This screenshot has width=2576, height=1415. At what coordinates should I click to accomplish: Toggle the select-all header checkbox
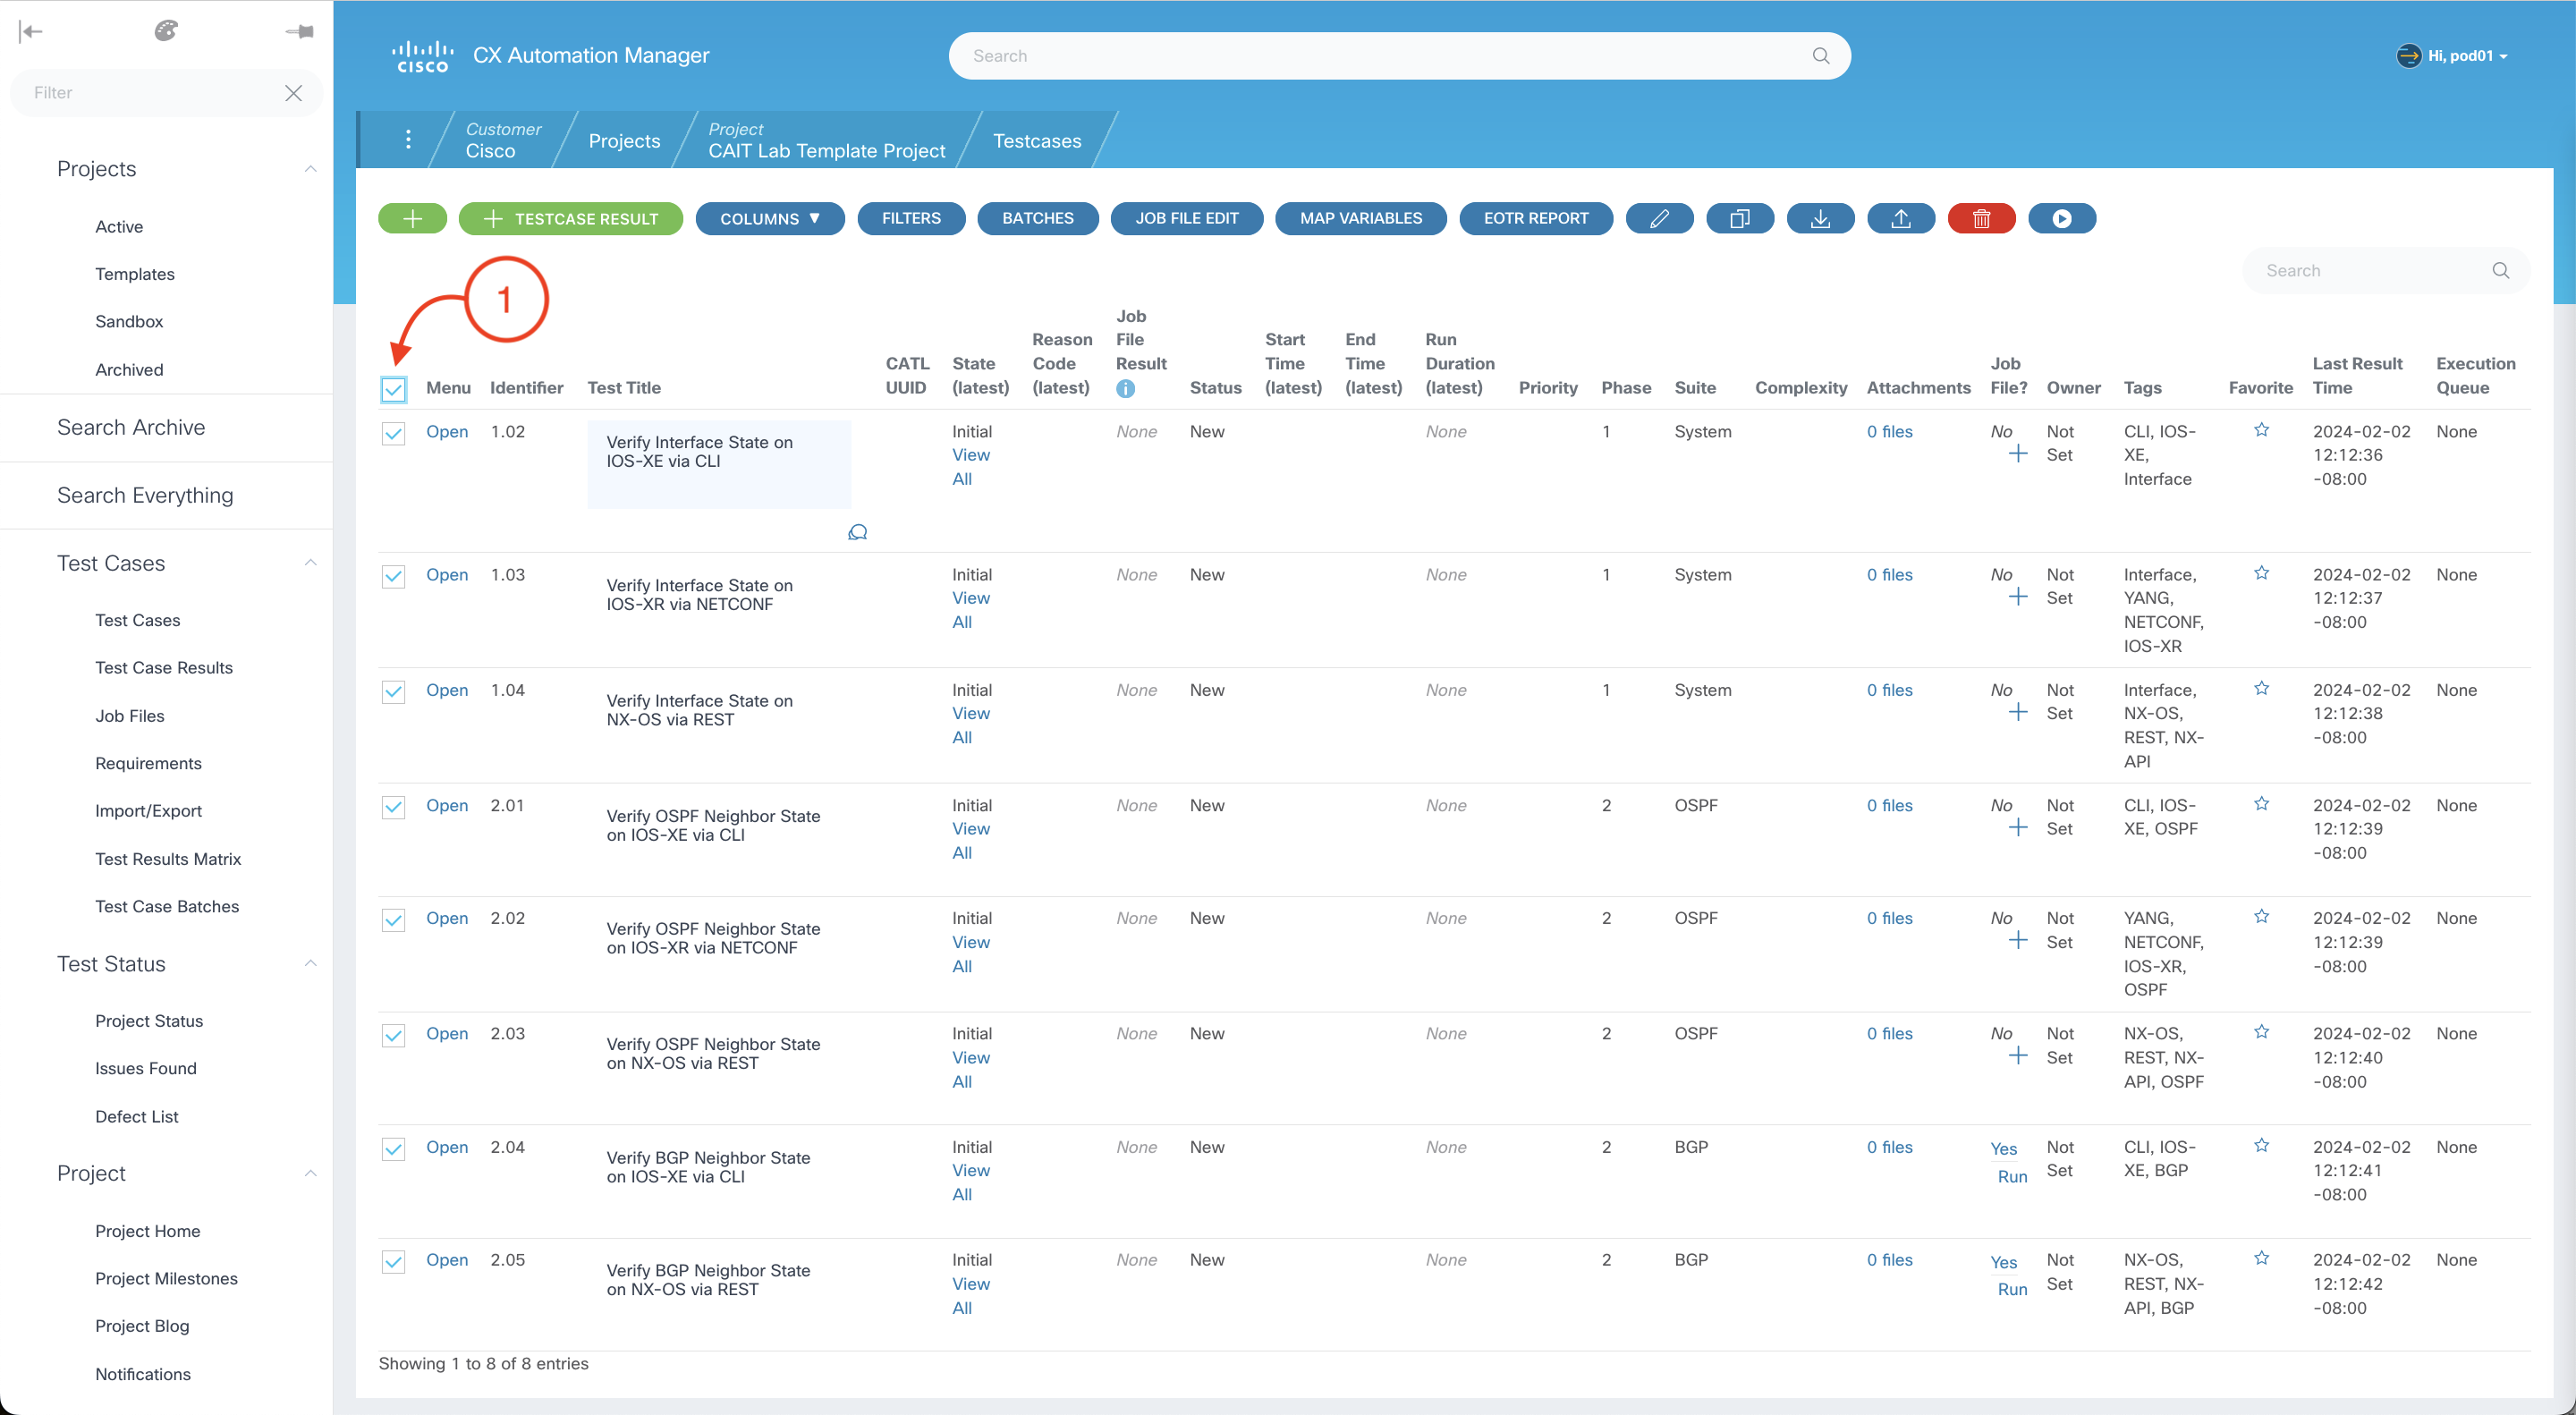tap(393, 389)
